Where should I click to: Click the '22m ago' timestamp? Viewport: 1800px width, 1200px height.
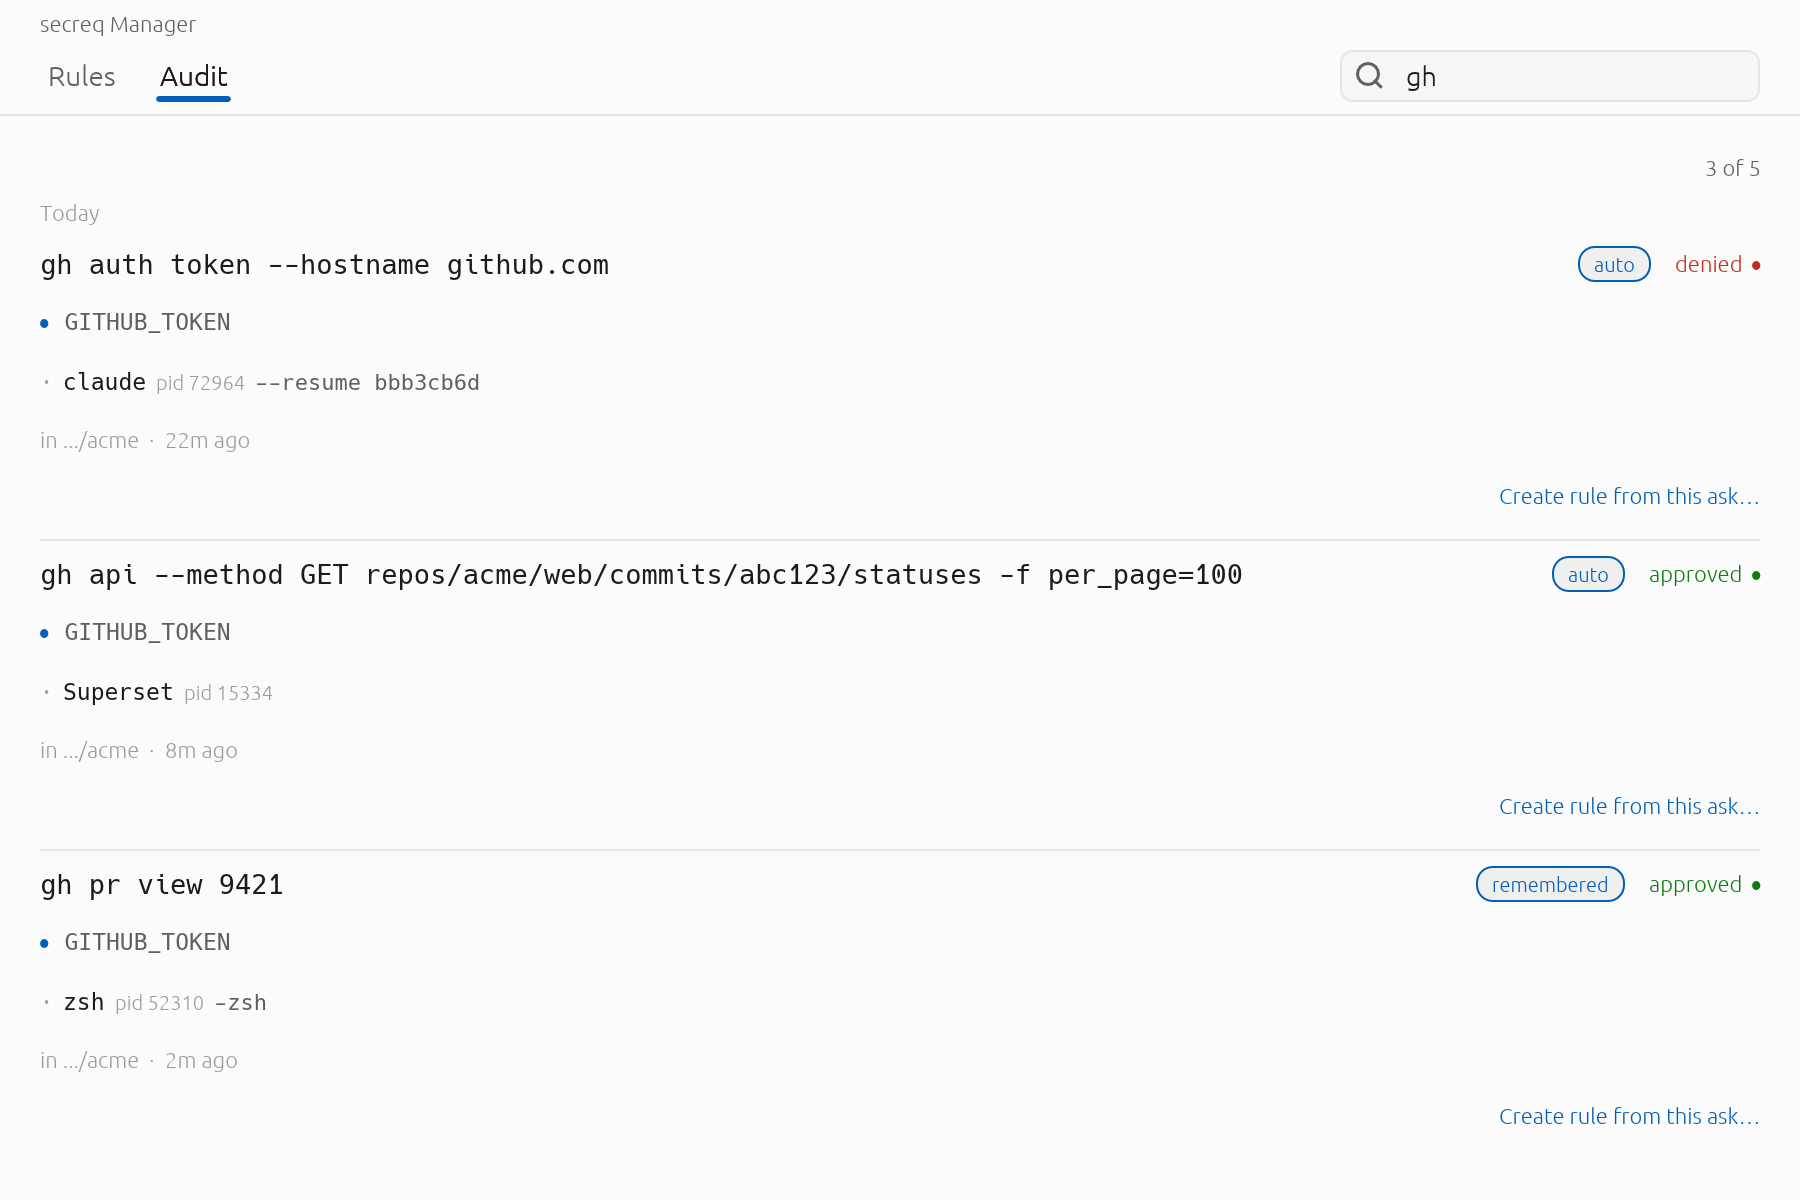pos(207,441)
